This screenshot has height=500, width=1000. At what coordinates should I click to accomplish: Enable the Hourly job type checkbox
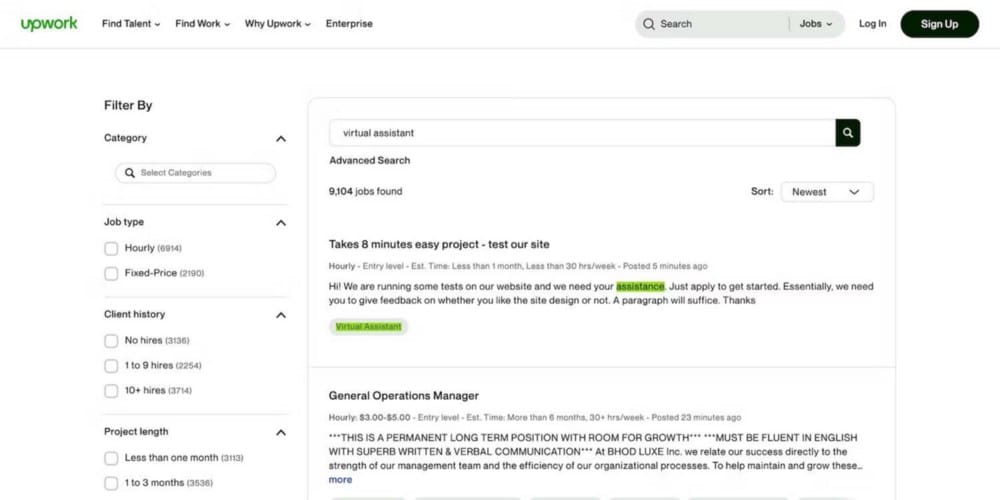pos(111,248)
